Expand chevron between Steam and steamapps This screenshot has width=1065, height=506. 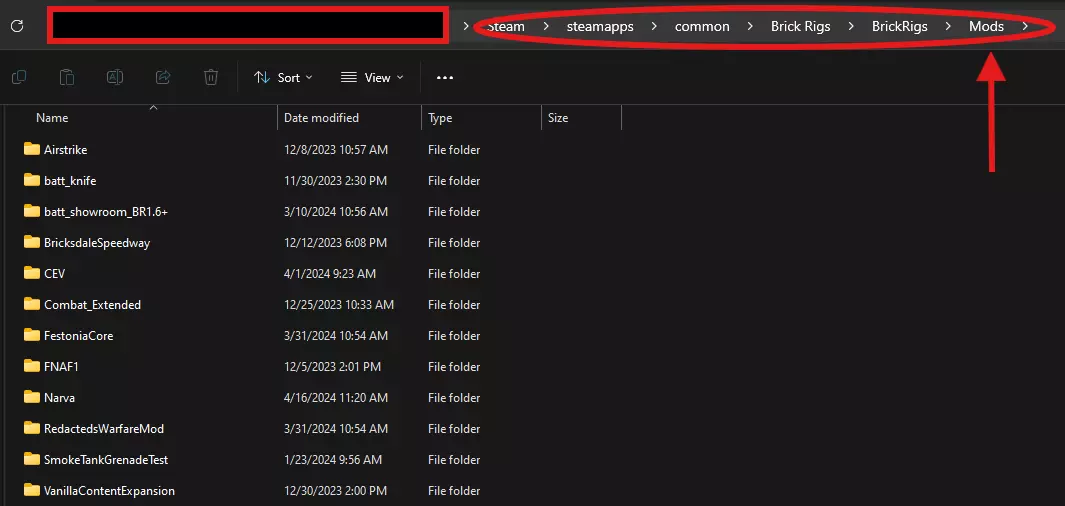click(546, 26)
